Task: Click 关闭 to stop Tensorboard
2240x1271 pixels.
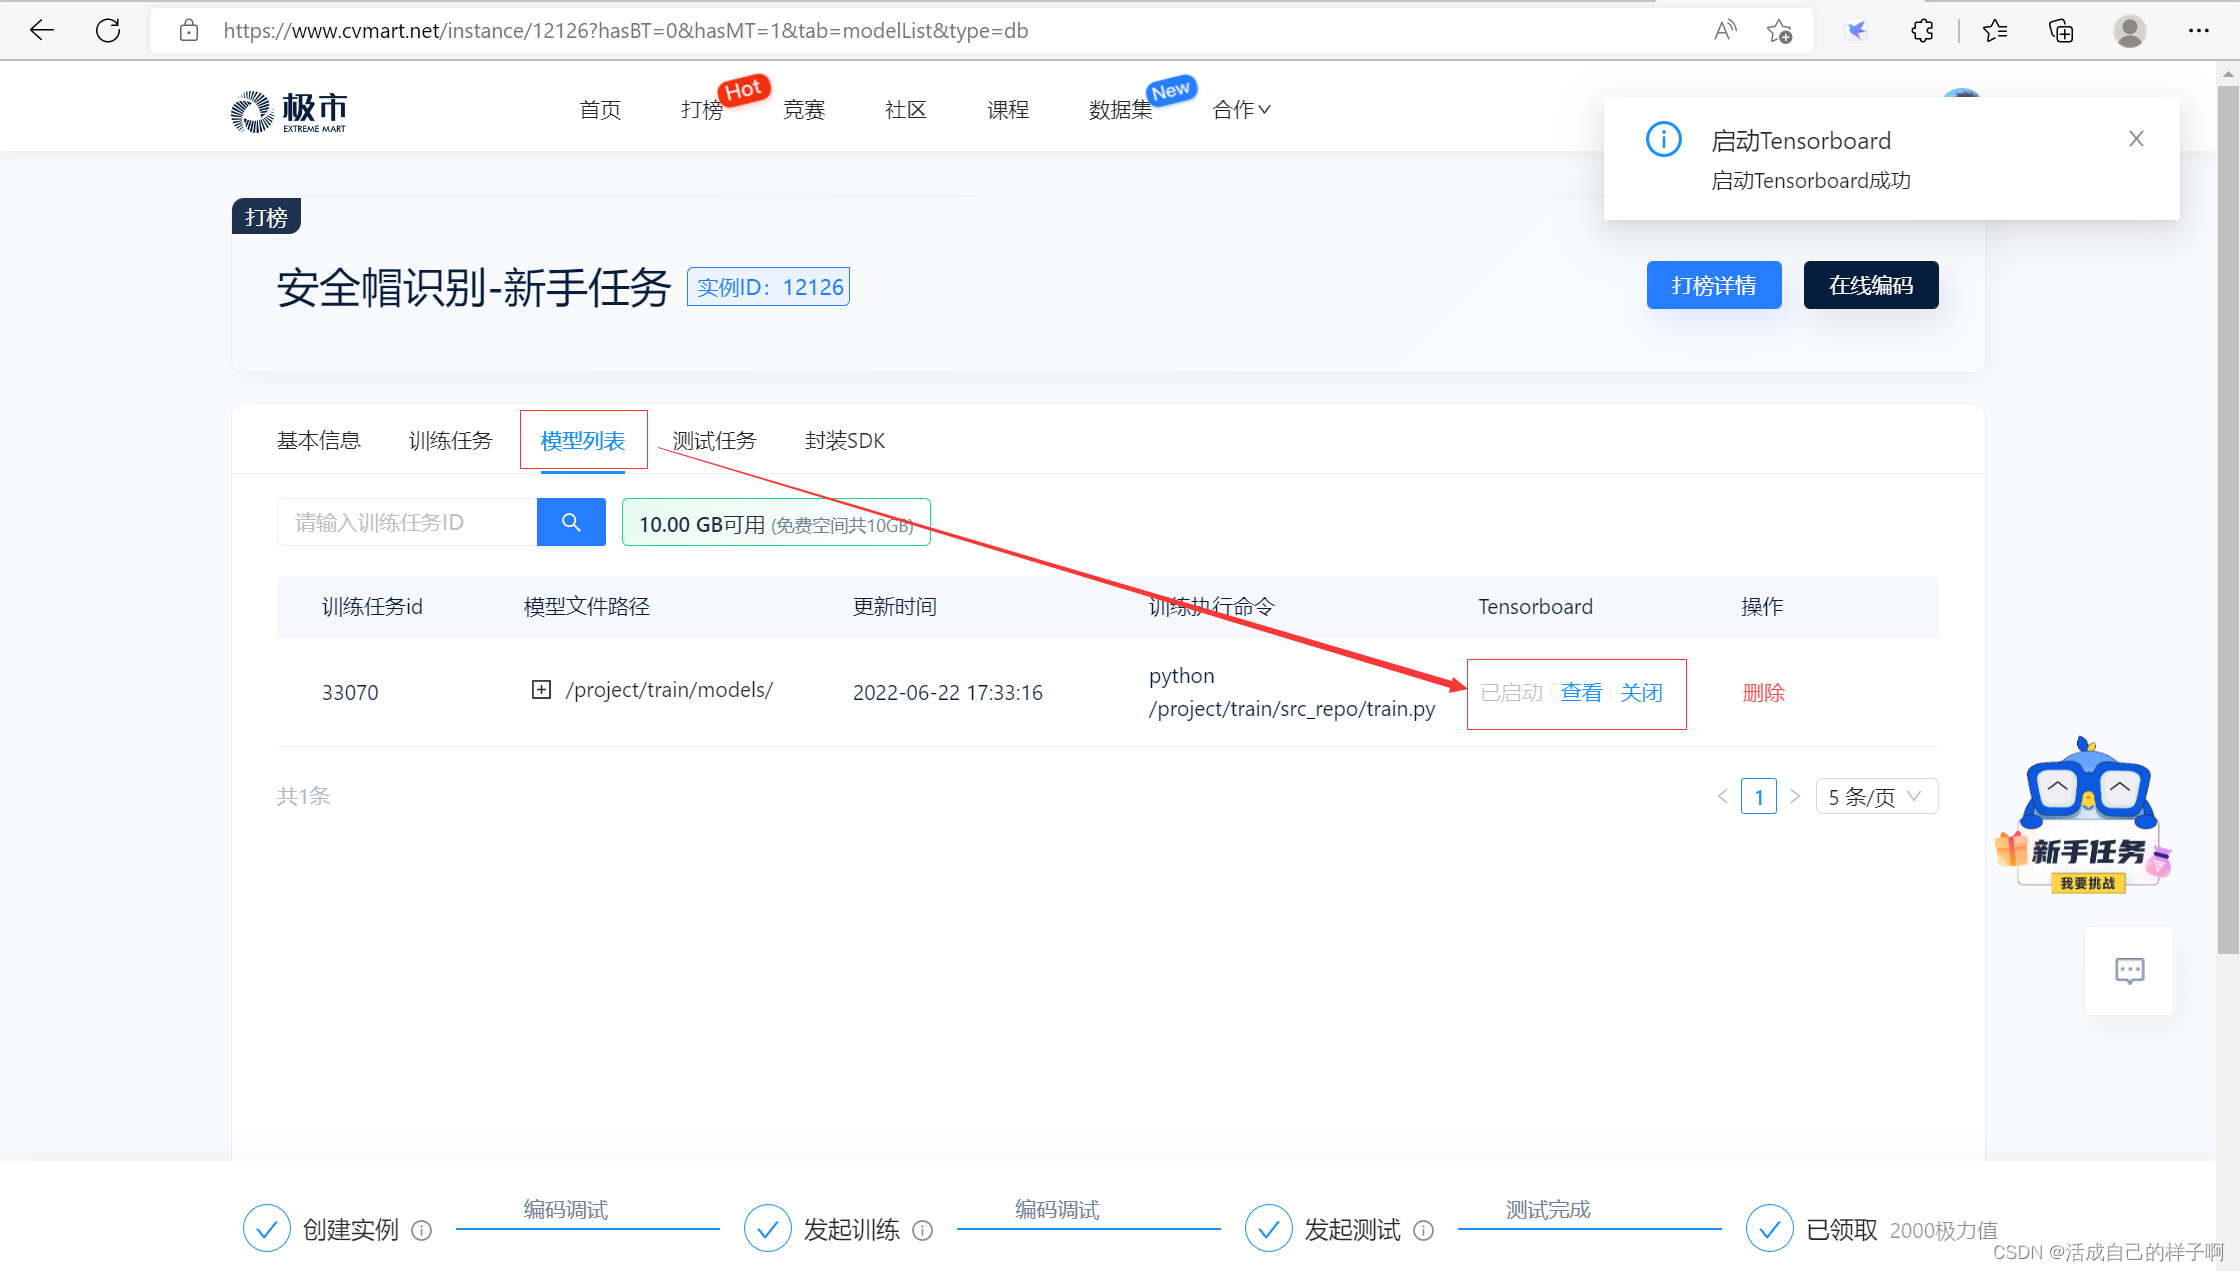Action: [1641, 692]
